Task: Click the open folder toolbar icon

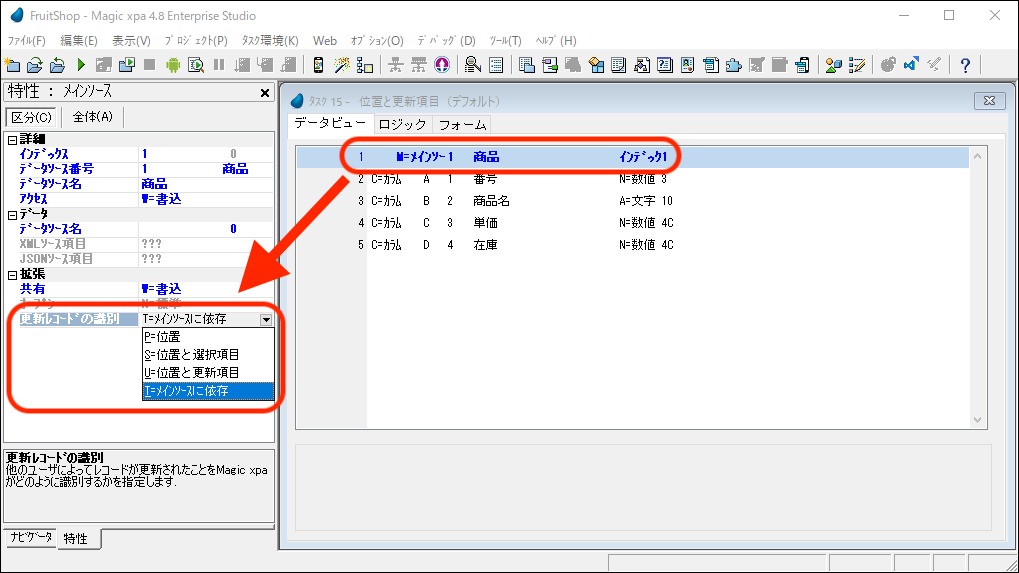Action: pos(34,65)
